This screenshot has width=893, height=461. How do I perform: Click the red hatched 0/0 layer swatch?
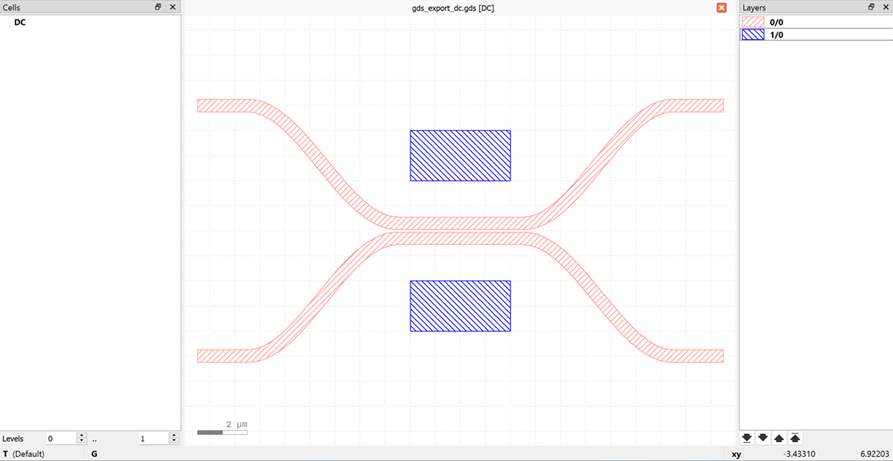point(752,21)
